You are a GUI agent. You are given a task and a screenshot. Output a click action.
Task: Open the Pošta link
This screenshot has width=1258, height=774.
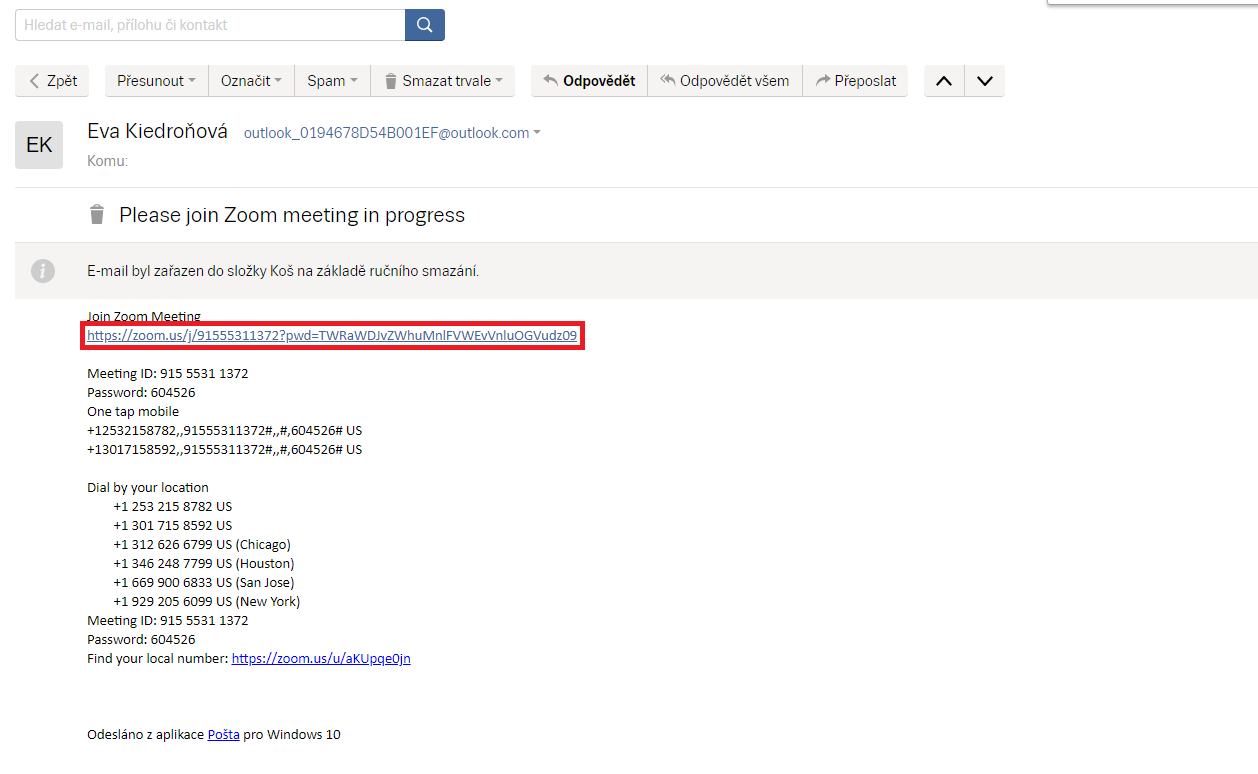point(224,735)
